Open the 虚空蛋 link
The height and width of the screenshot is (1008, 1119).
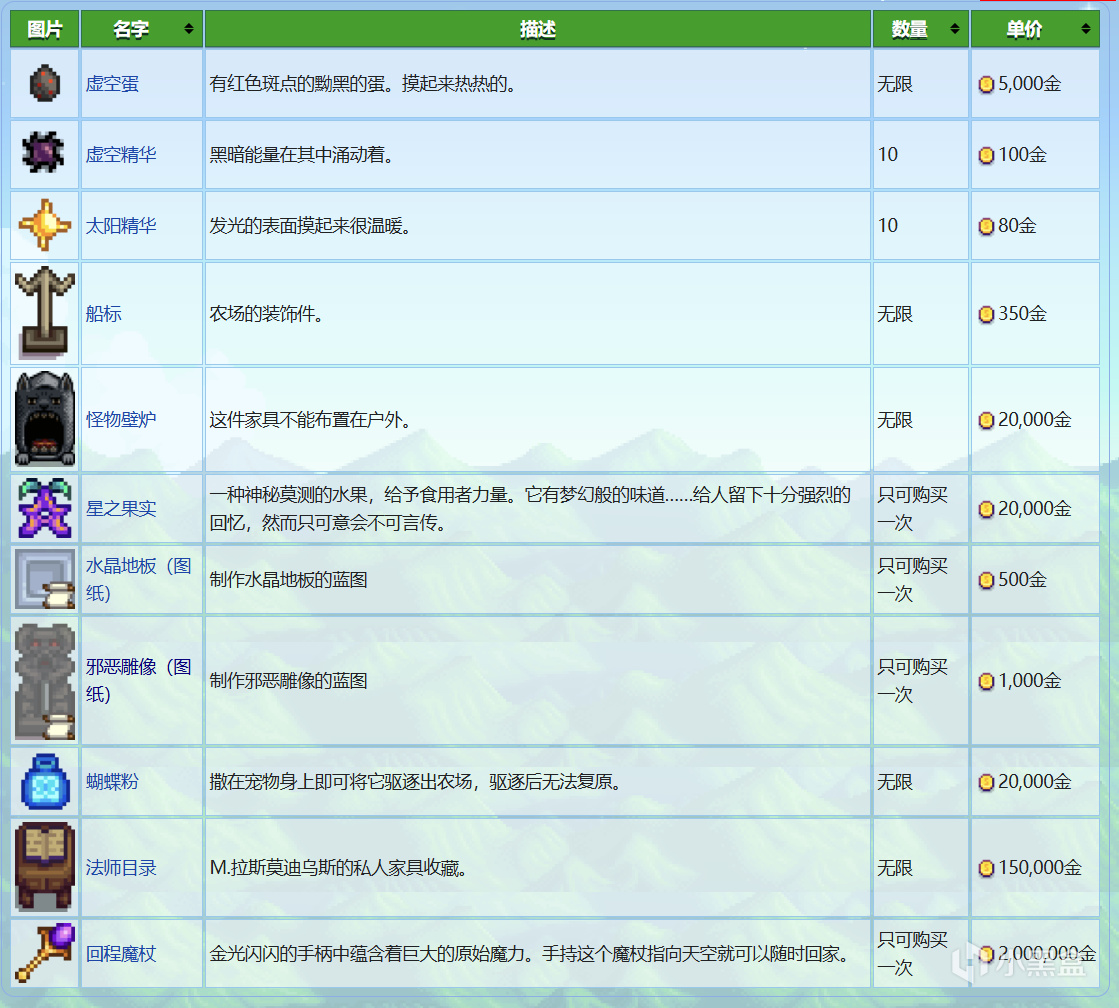point(112,84)
